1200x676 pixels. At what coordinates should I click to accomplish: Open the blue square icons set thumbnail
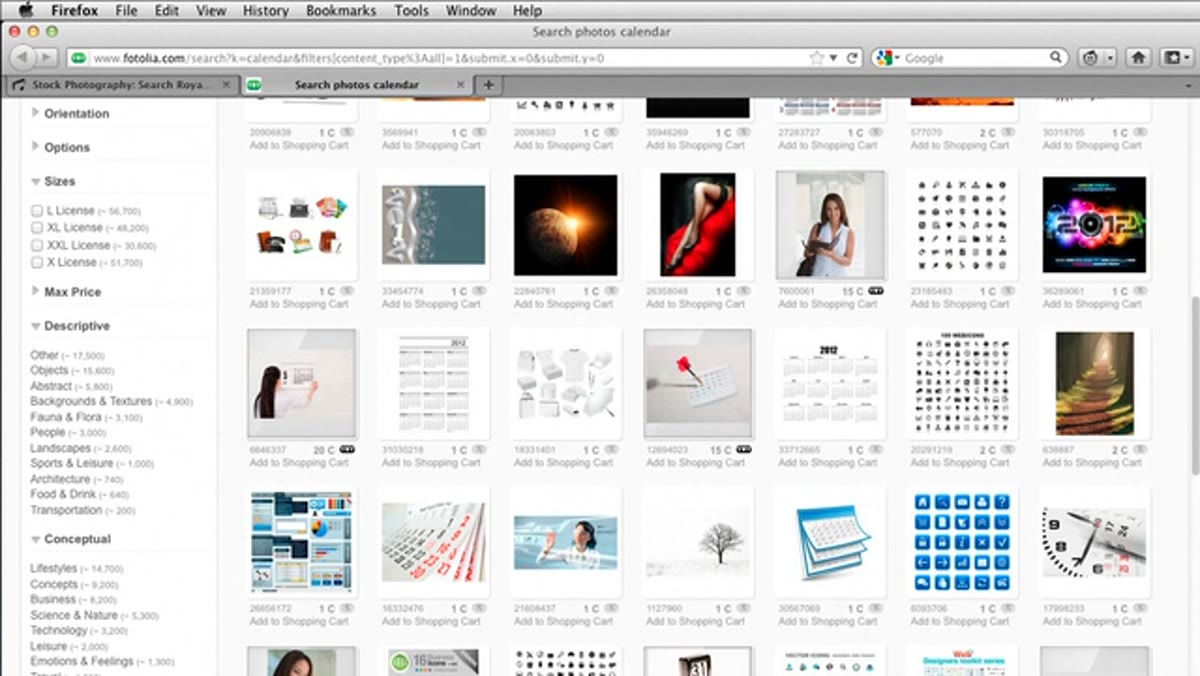click(x=962, y=542)
